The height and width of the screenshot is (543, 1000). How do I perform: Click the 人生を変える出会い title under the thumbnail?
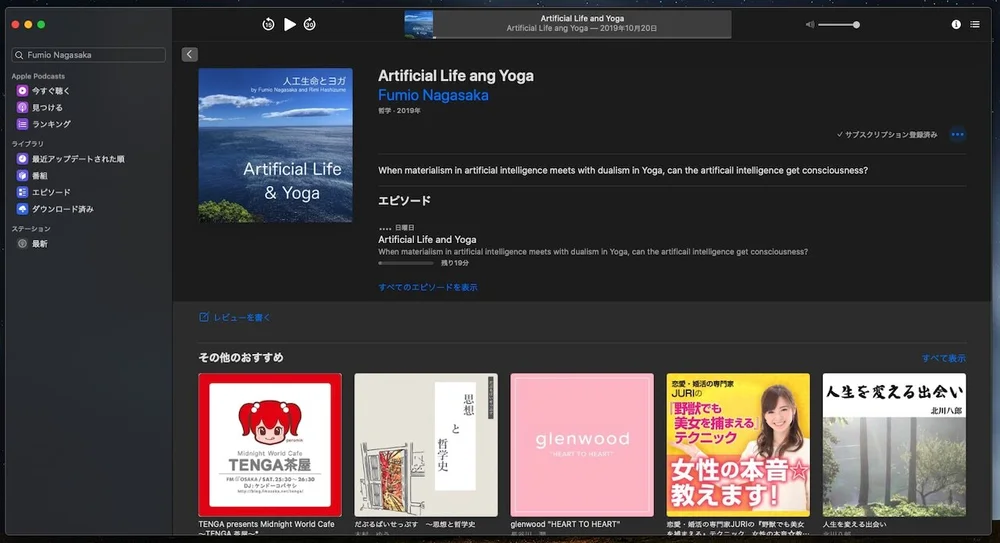(854, 524)
